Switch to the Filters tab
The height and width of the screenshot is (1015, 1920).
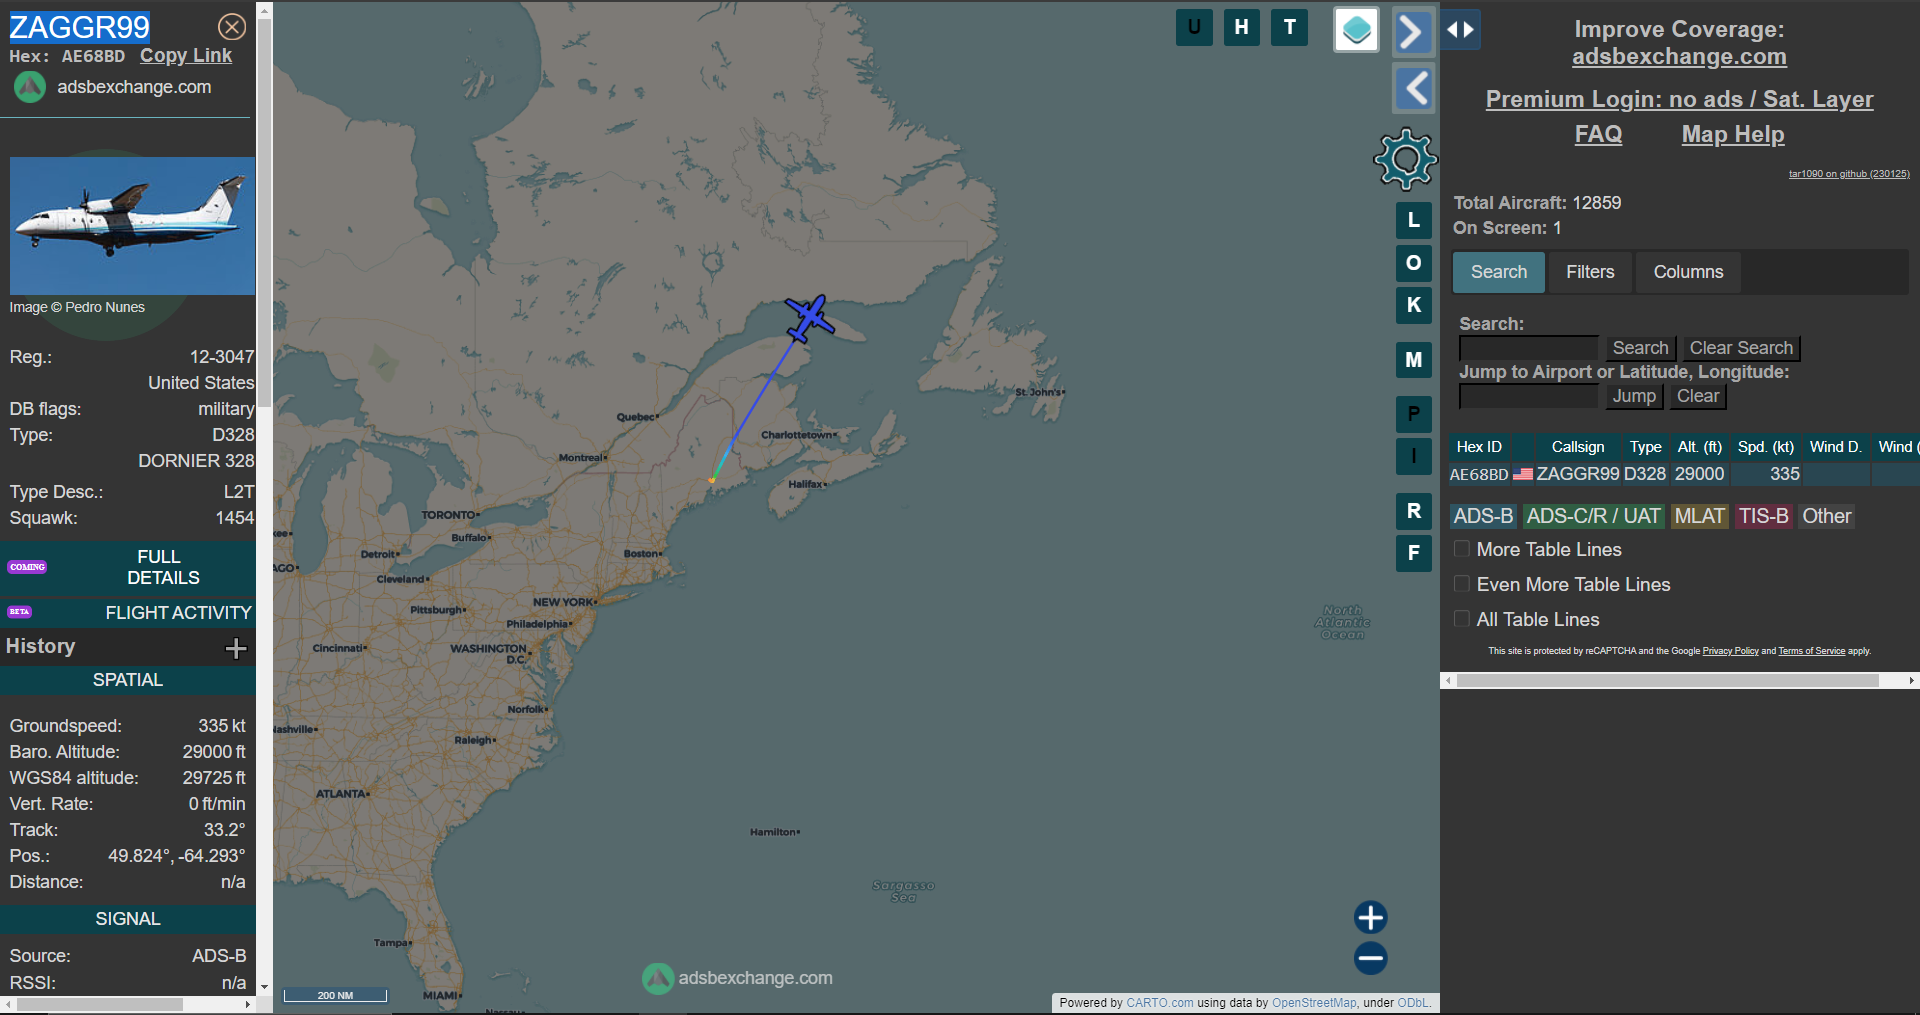1590,272
